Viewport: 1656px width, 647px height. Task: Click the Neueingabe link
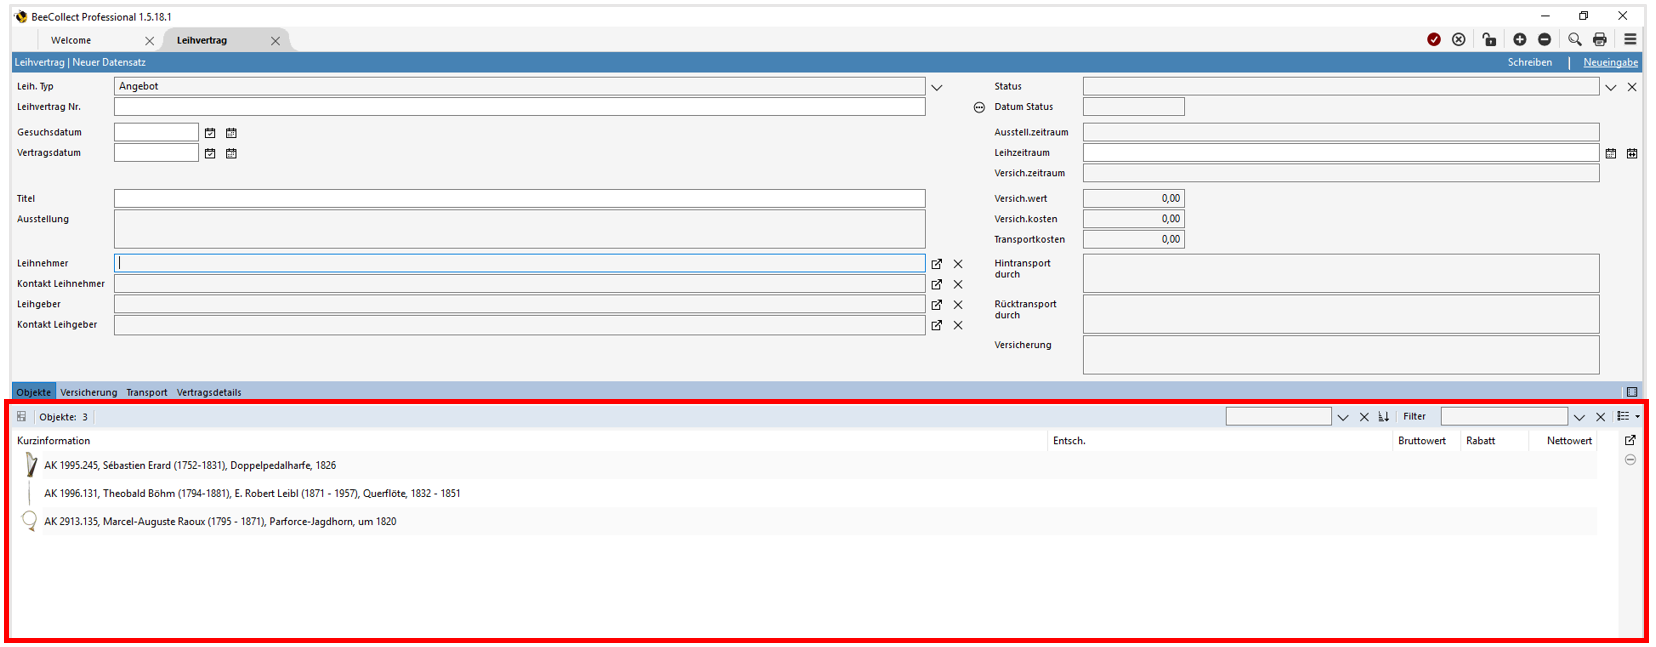pos(1610,62)
